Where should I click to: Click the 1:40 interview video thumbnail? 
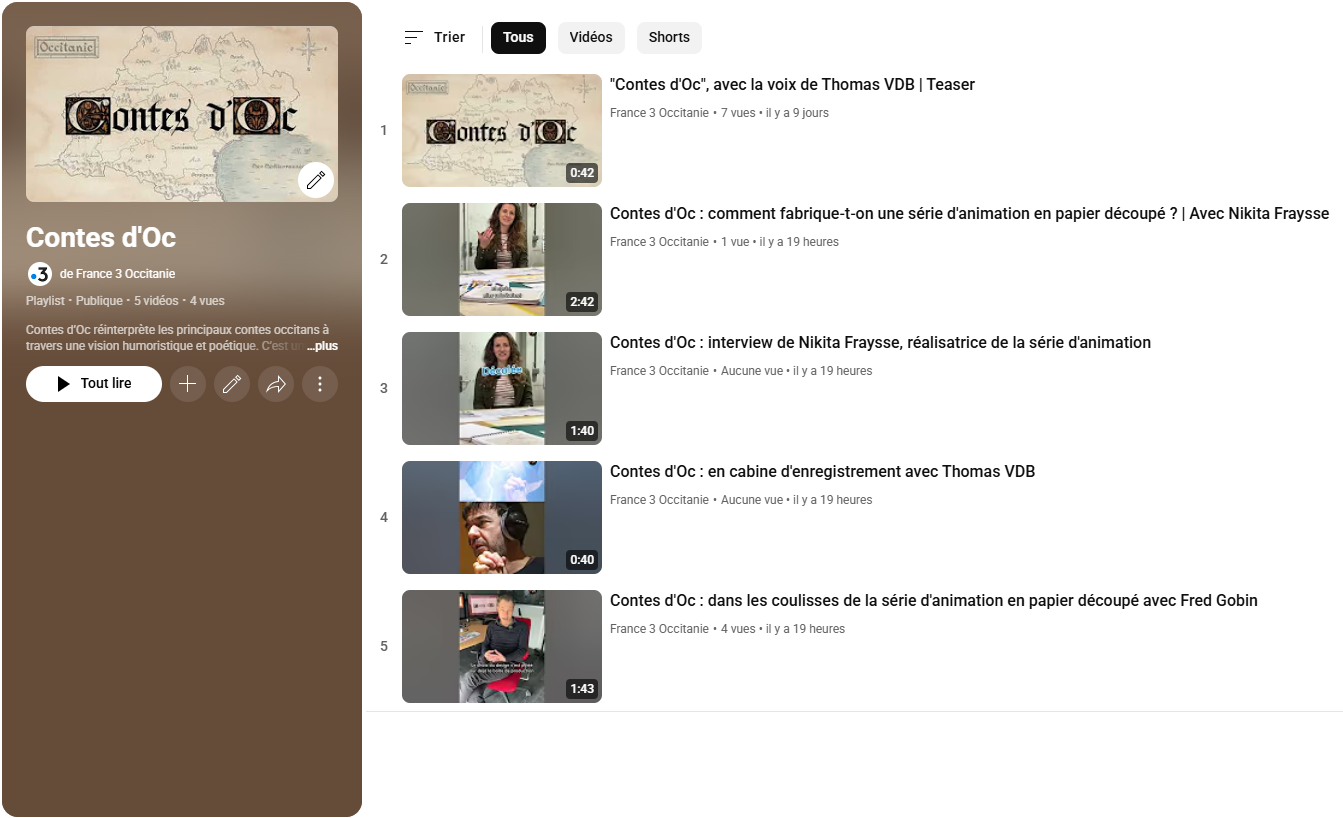[x=502, y=388]
